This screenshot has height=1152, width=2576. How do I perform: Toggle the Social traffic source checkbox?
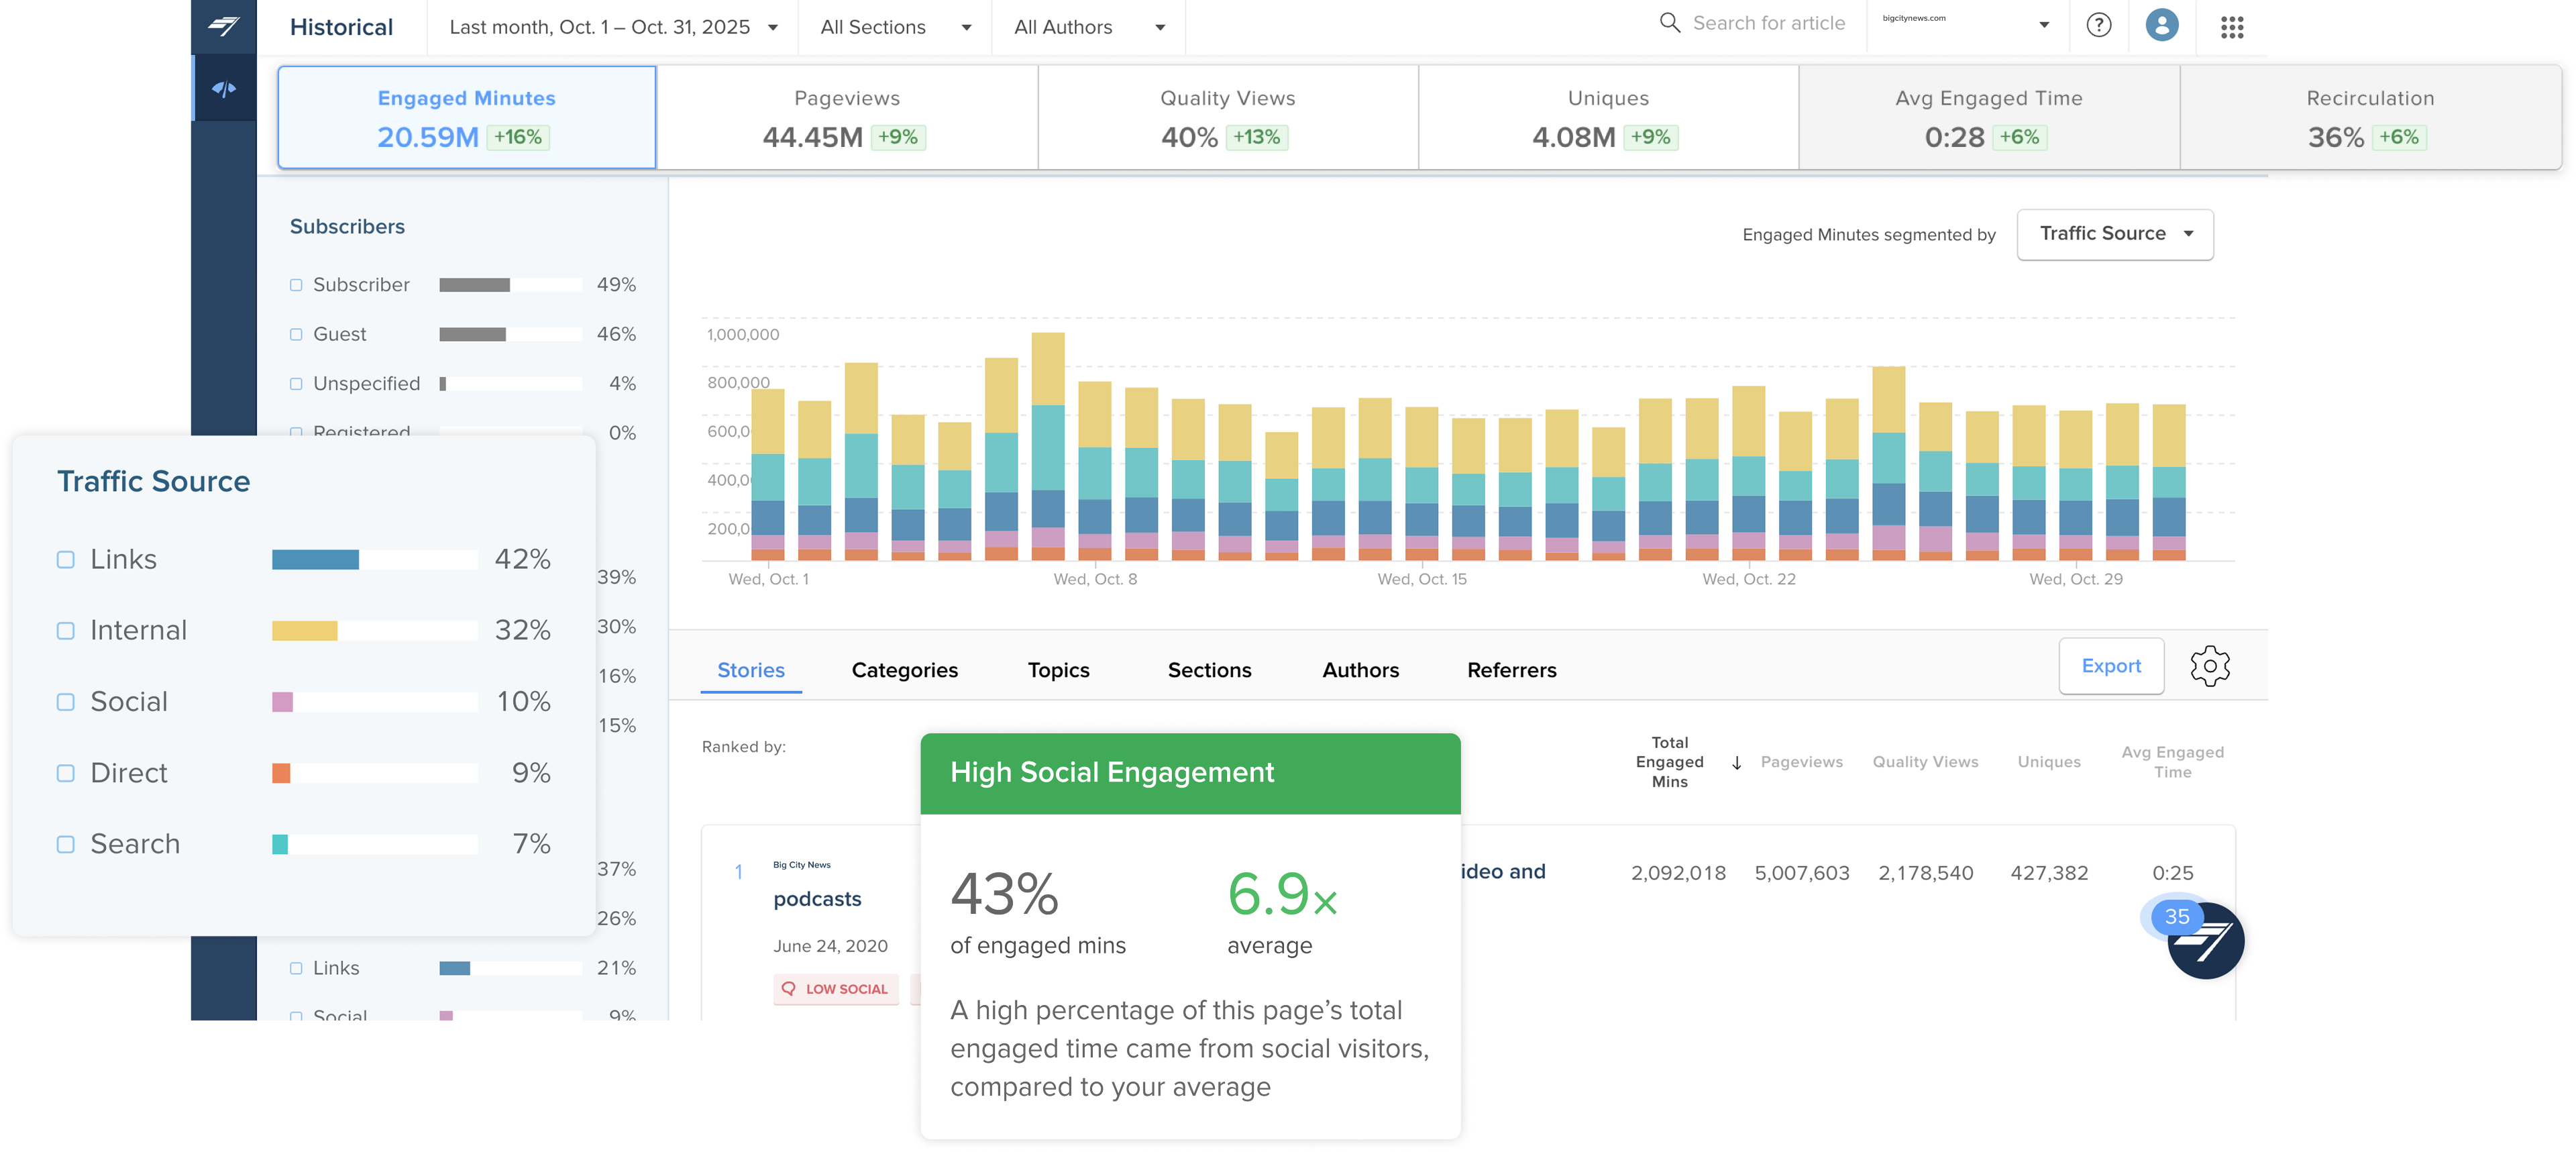tap(66, 702)
